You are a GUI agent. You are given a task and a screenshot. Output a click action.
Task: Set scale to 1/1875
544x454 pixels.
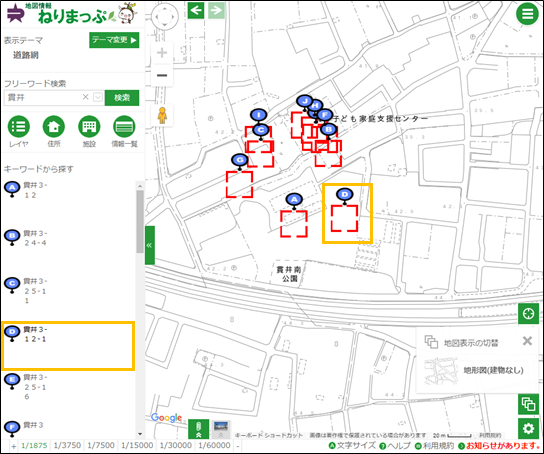[x=34, y=445]
